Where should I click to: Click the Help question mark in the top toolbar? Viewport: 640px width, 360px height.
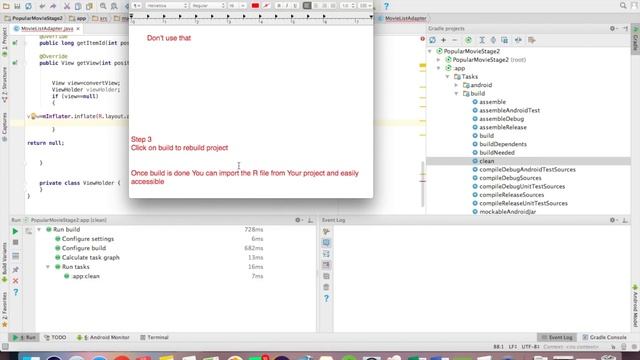click(386, 6)
